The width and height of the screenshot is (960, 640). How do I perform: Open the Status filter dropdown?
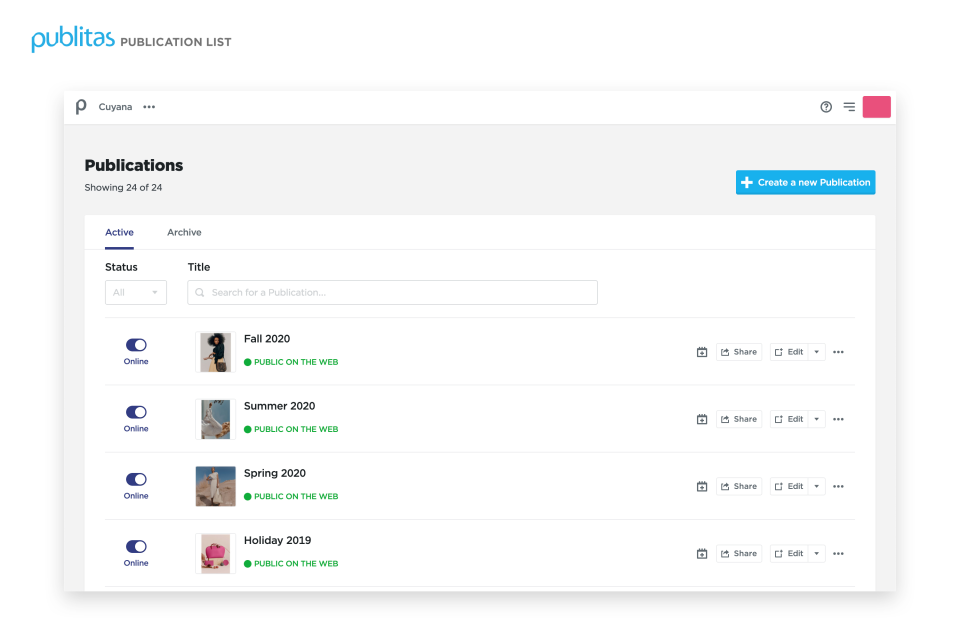tap(135, 292)
